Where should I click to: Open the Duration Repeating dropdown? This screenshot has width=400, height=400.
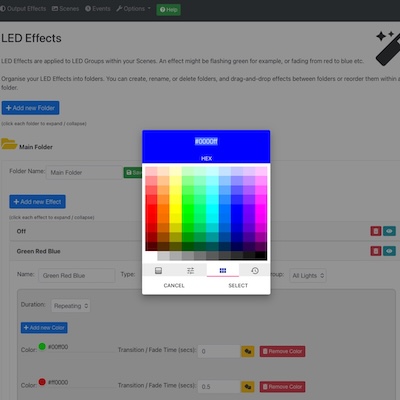pos(70,306)
